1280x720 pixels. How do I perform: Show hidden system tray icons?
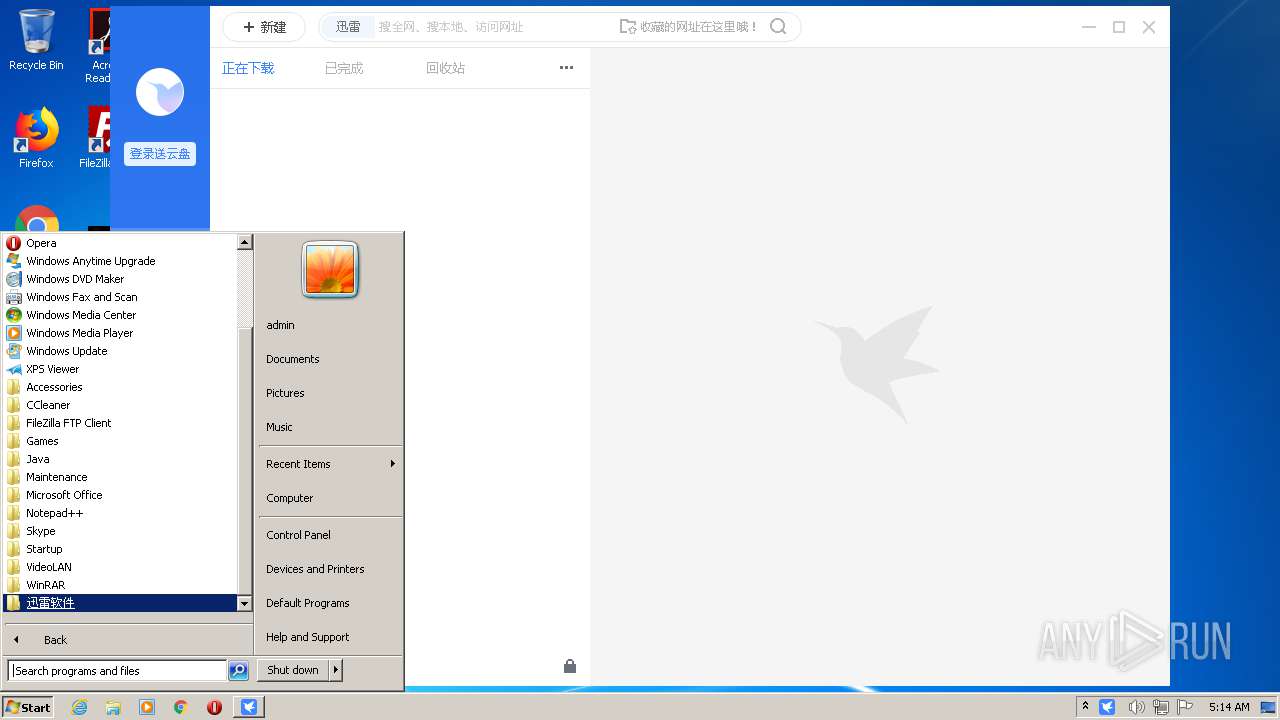[x=1085, y=707]
